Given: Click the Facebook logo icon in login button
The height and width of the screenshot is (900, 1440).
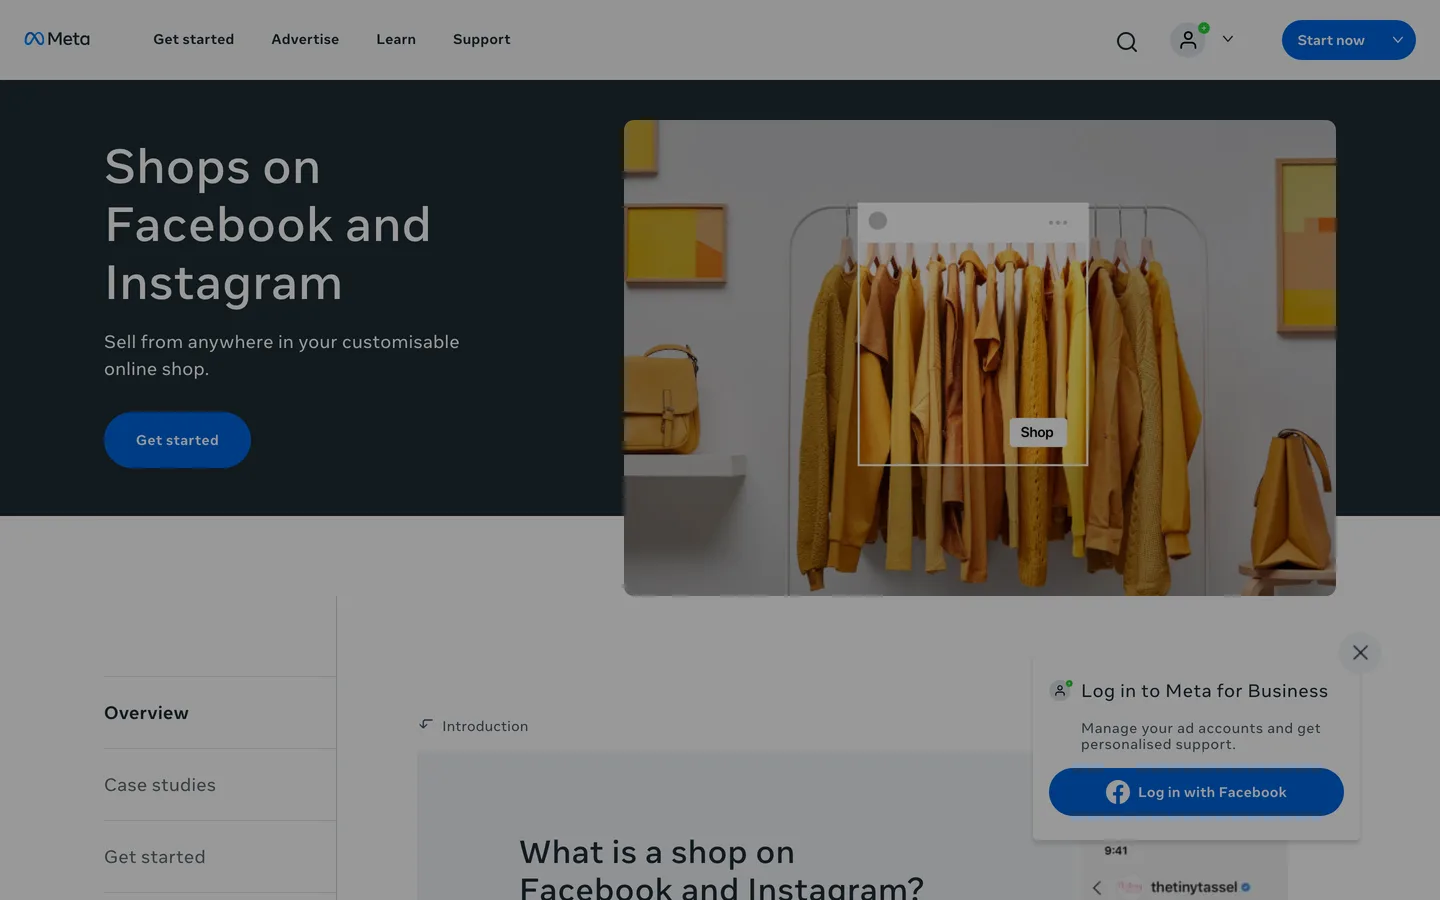Looking at the screenshot, I should (x=1118, y=792).
